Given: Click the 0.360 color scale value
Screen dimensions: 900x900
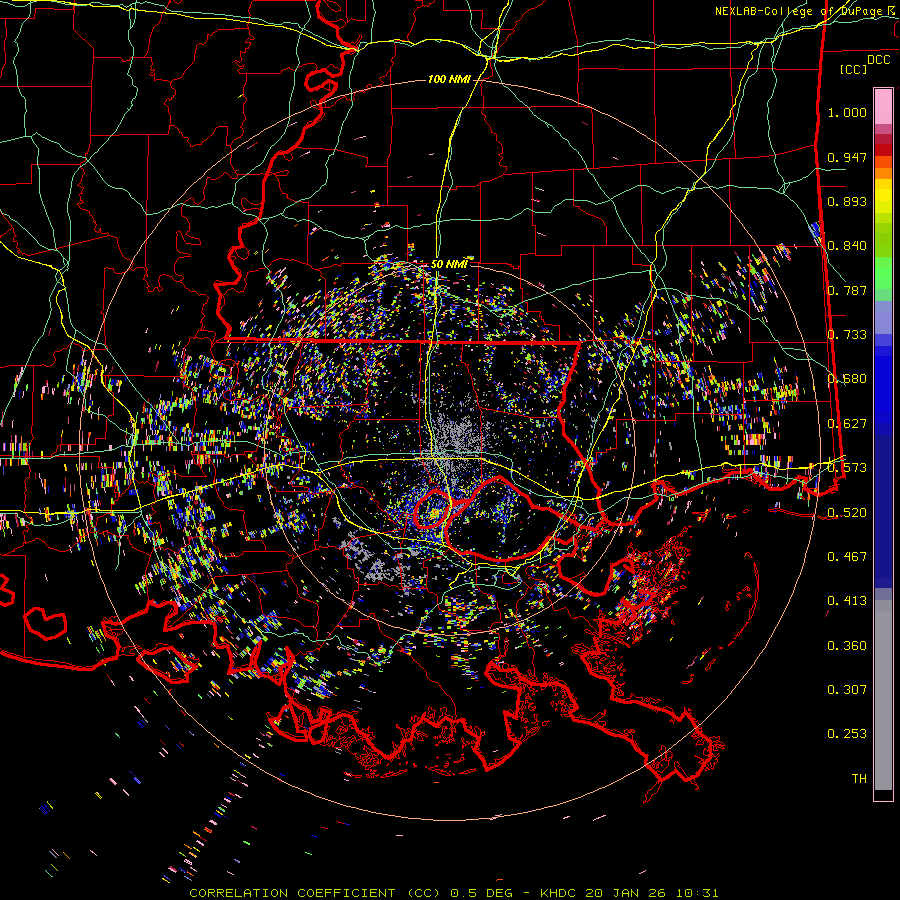Looking at the screenshot, I should click(847, 646).
